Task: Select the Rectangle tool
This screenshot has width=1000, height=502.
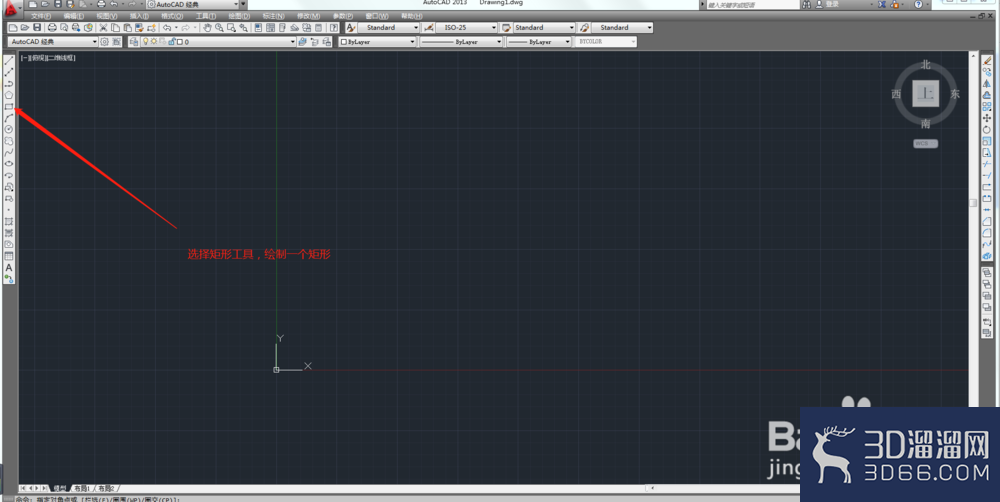Action: [x=9, y=107]
